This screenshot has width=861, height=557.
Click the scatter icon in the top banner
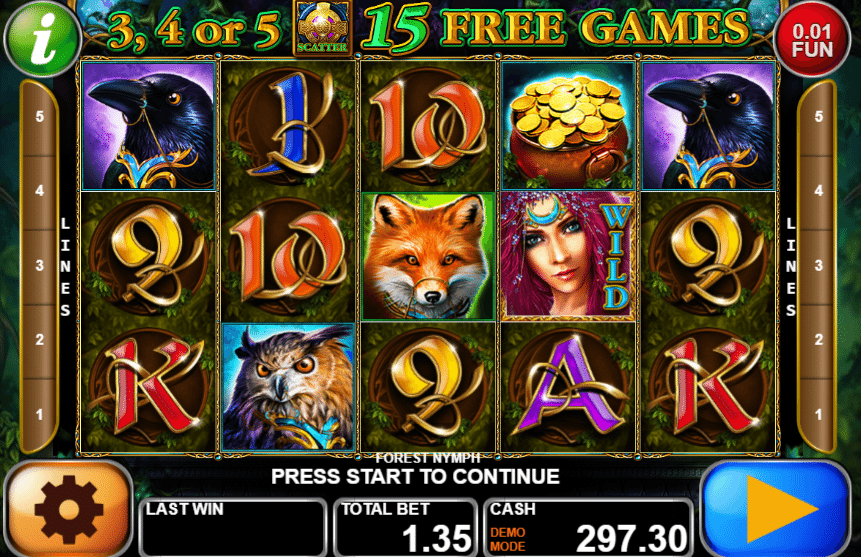coord(322,28)
